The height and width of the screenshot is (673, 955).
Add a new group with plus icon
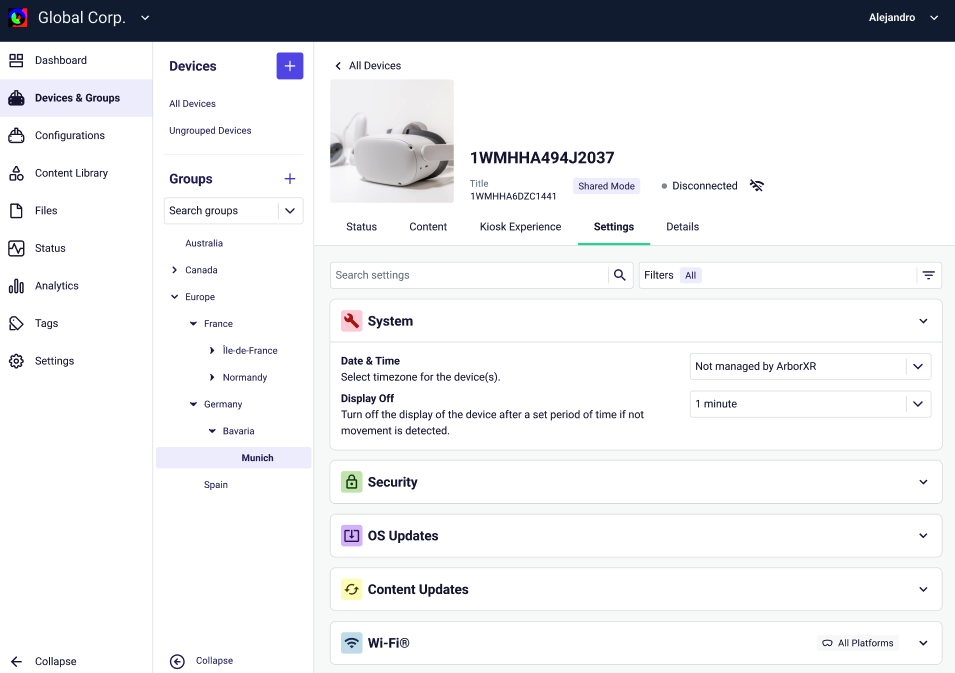click(x=290, y=178)
